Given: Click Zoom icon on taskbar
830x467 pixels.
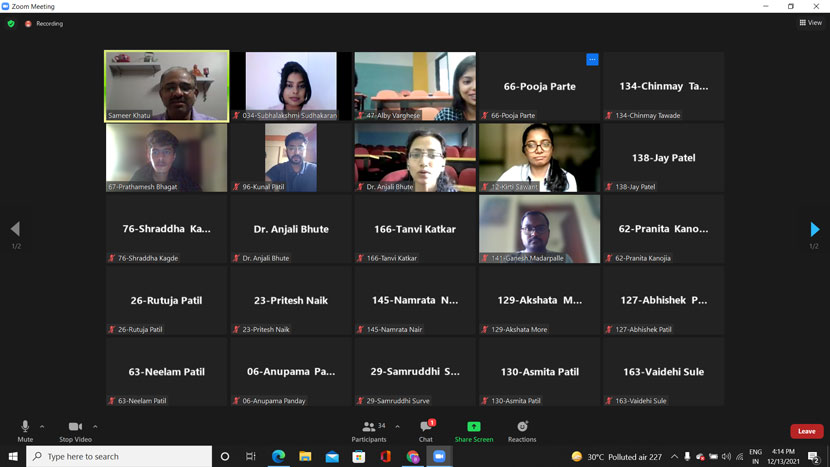Looking at the screenshot, I should (x=439, y=456).
